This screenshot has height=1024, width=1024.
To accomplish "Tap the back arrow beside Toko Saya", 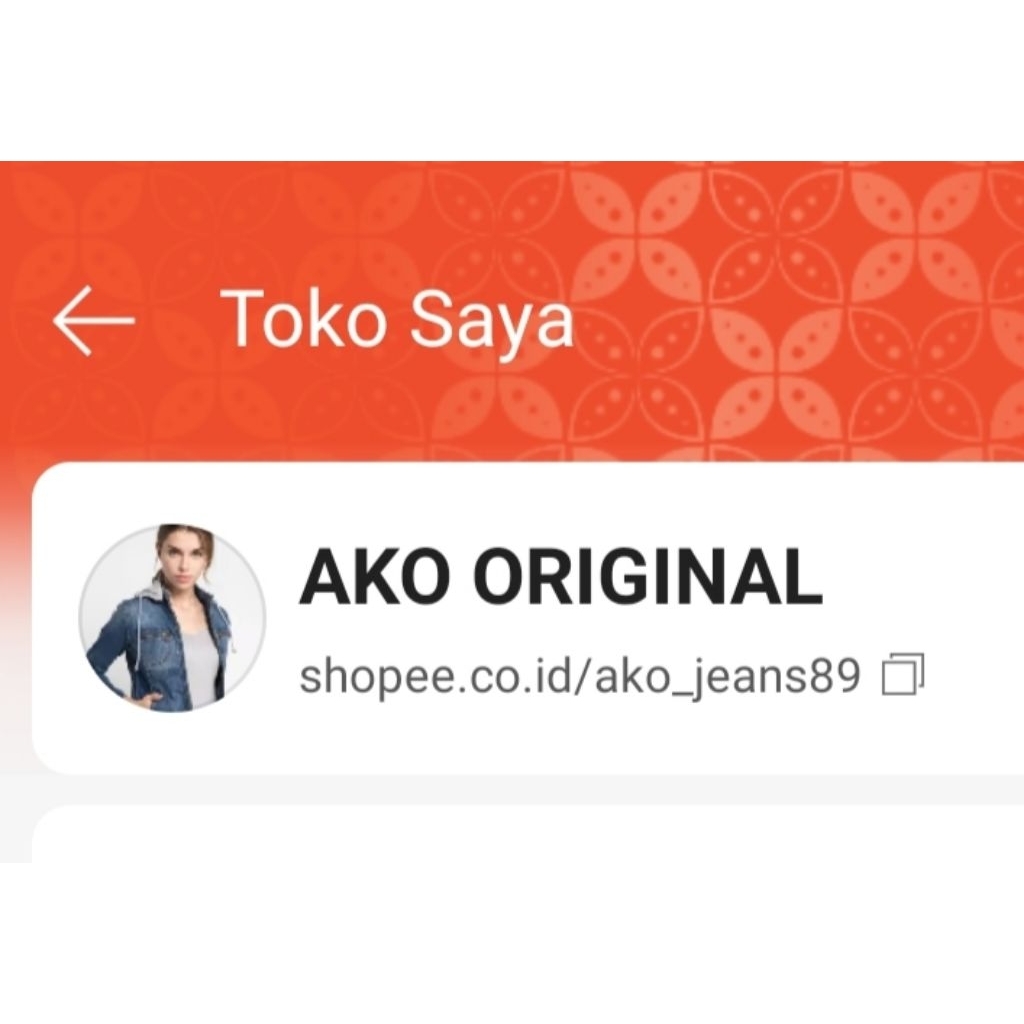I will pyautogui.click(x=93, y=320).
